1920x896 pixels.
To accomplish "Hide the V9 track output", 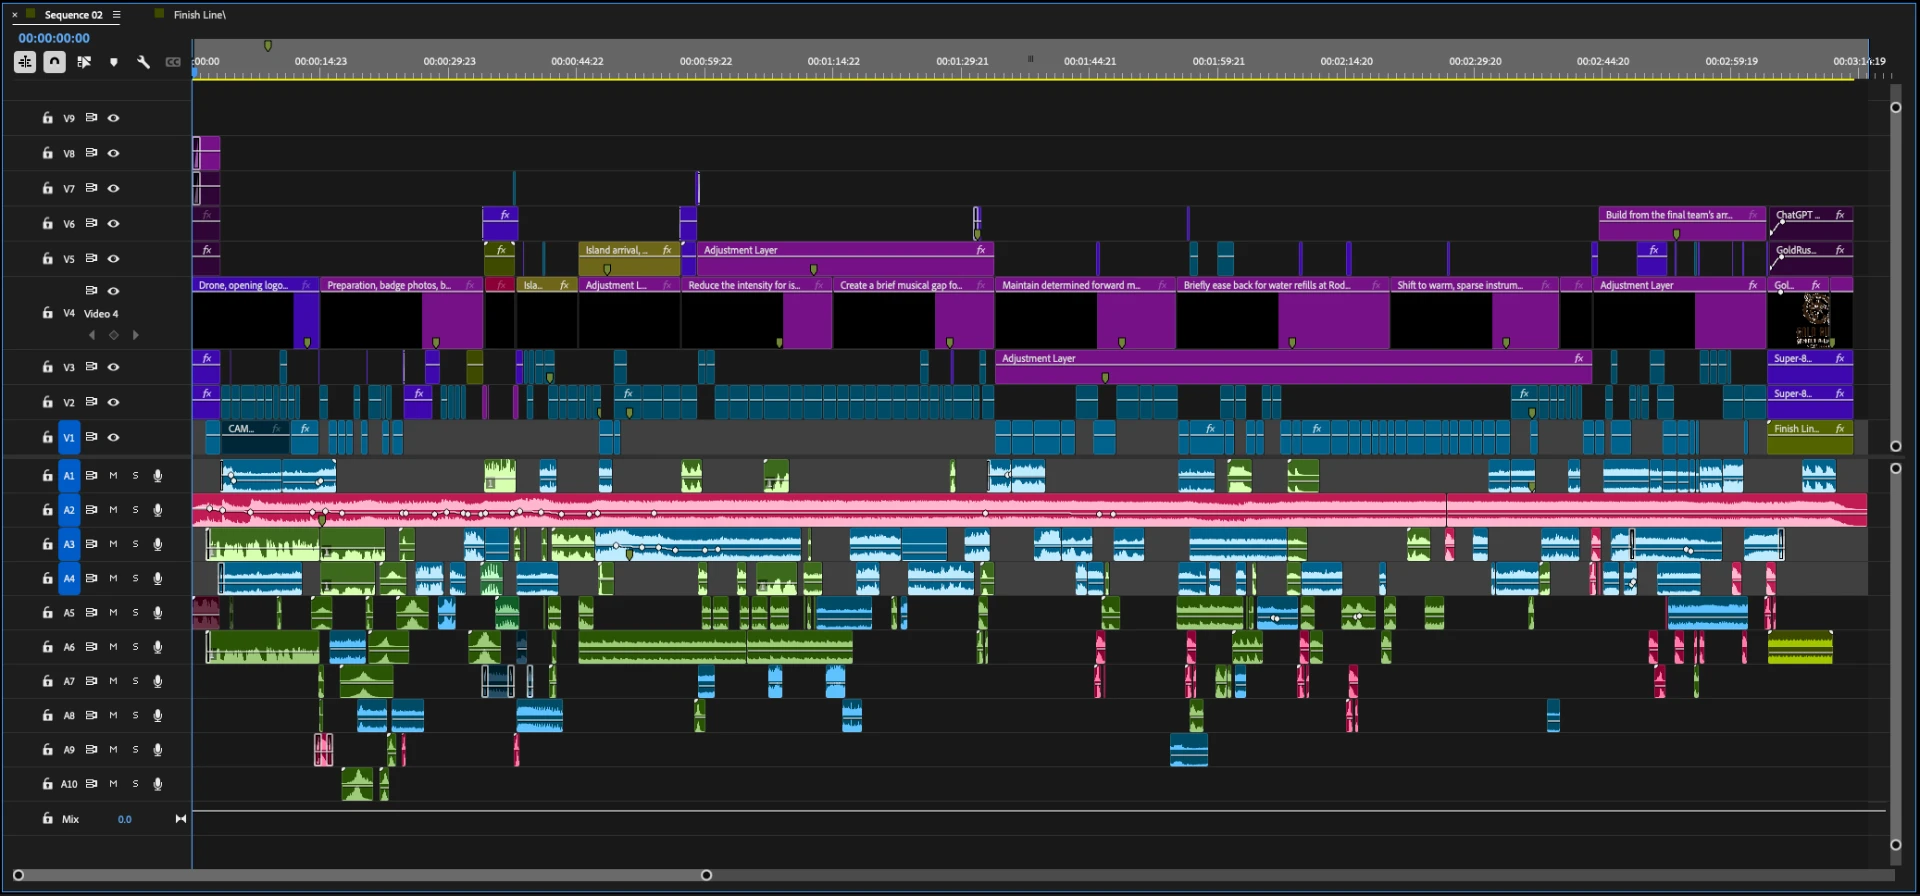I will (114, 118).
